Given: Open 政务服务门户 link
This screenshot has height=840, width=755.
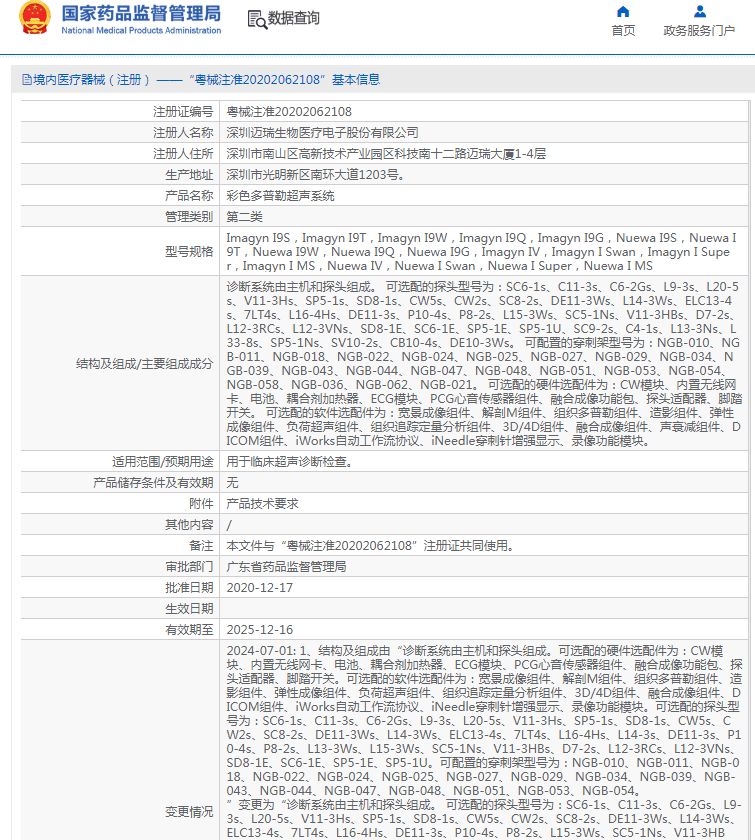Looking at the screenshot, I should point(699,31).
